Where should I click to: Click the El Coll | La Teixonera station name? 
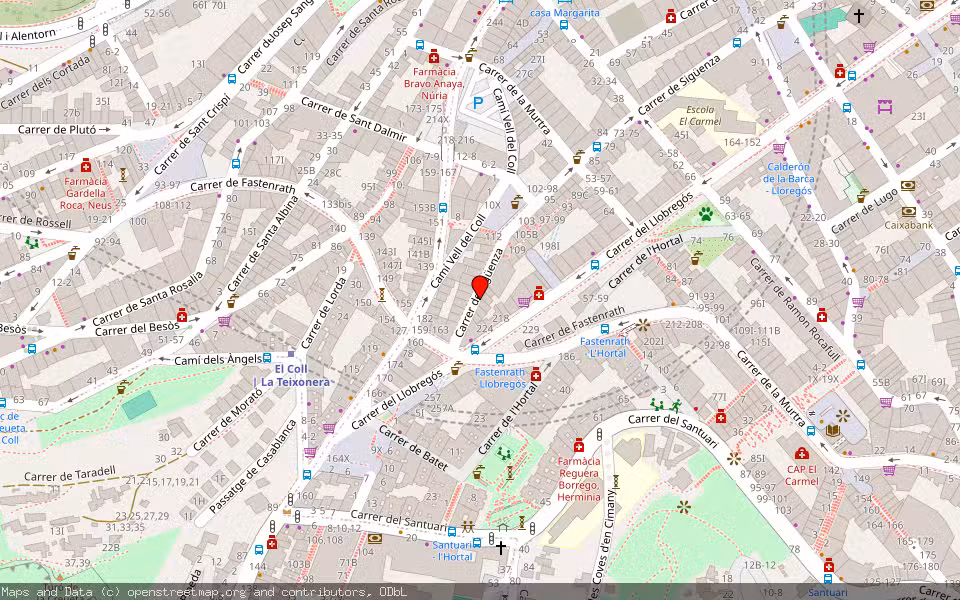pos(297,377)
